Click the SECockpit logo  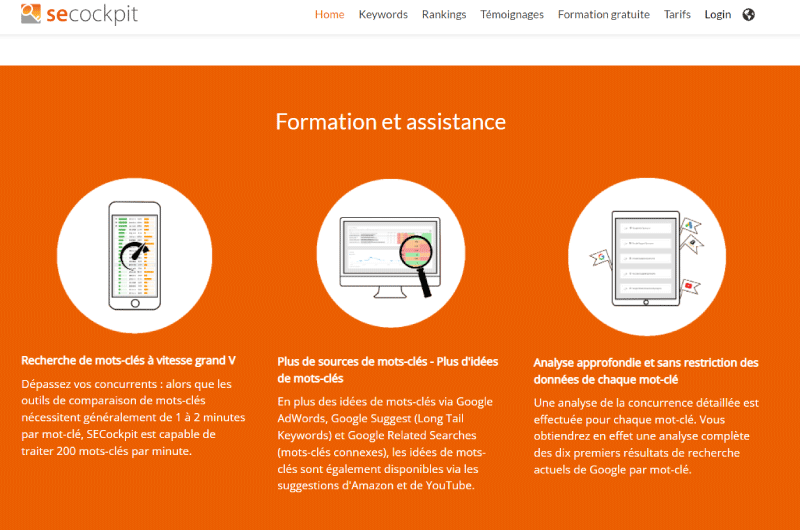(x=79, y=14)
